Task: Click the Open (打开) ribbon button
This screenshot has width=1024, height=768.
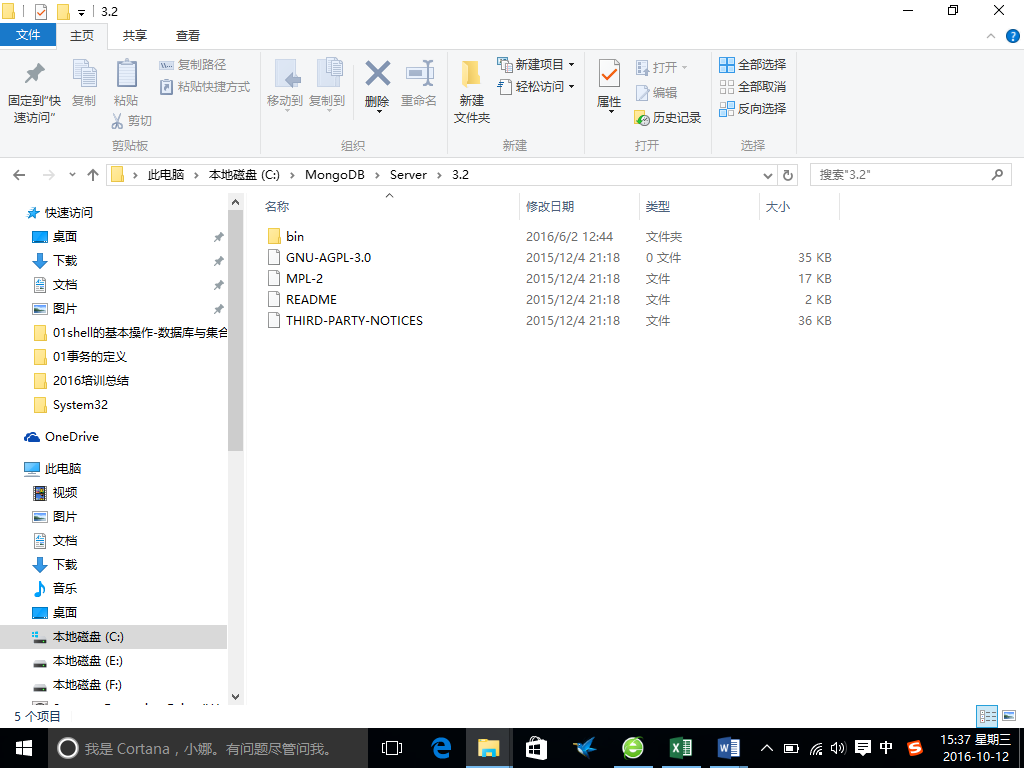Action: (x=661, y=67)
